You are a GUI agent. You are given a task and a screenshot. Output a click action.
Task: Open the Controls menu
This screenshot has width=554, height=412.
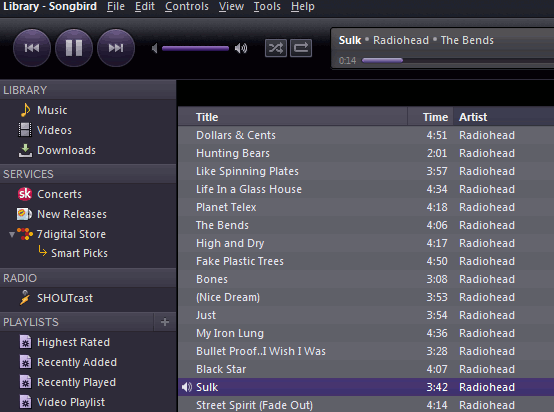(187, 6)
